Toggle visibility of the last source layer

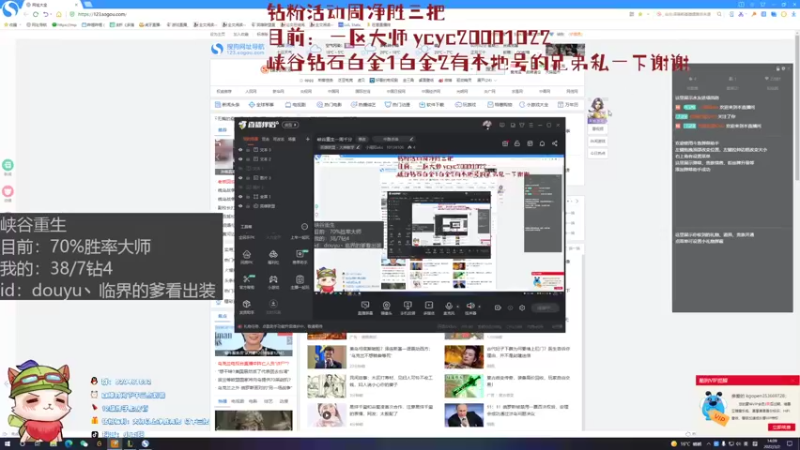[x=240, y=206]
